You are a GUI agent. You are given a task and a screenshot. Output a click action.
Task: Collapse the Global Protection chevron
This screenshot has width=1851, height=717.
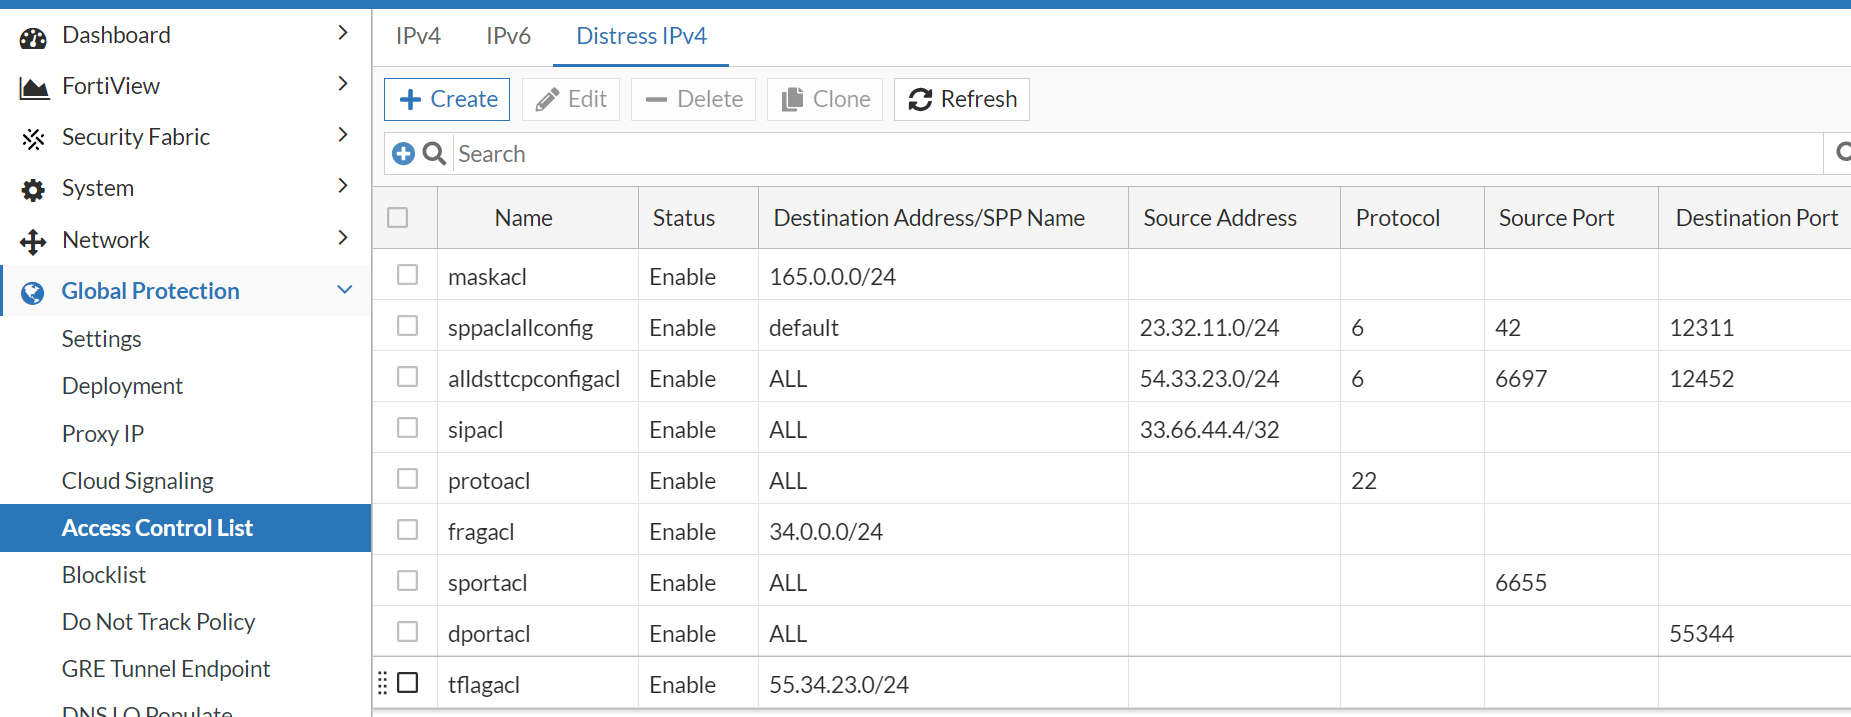click(345, 290)
